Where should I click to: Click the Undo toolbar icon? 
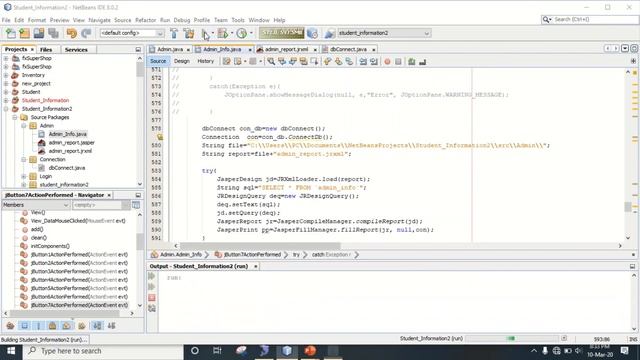72,33
